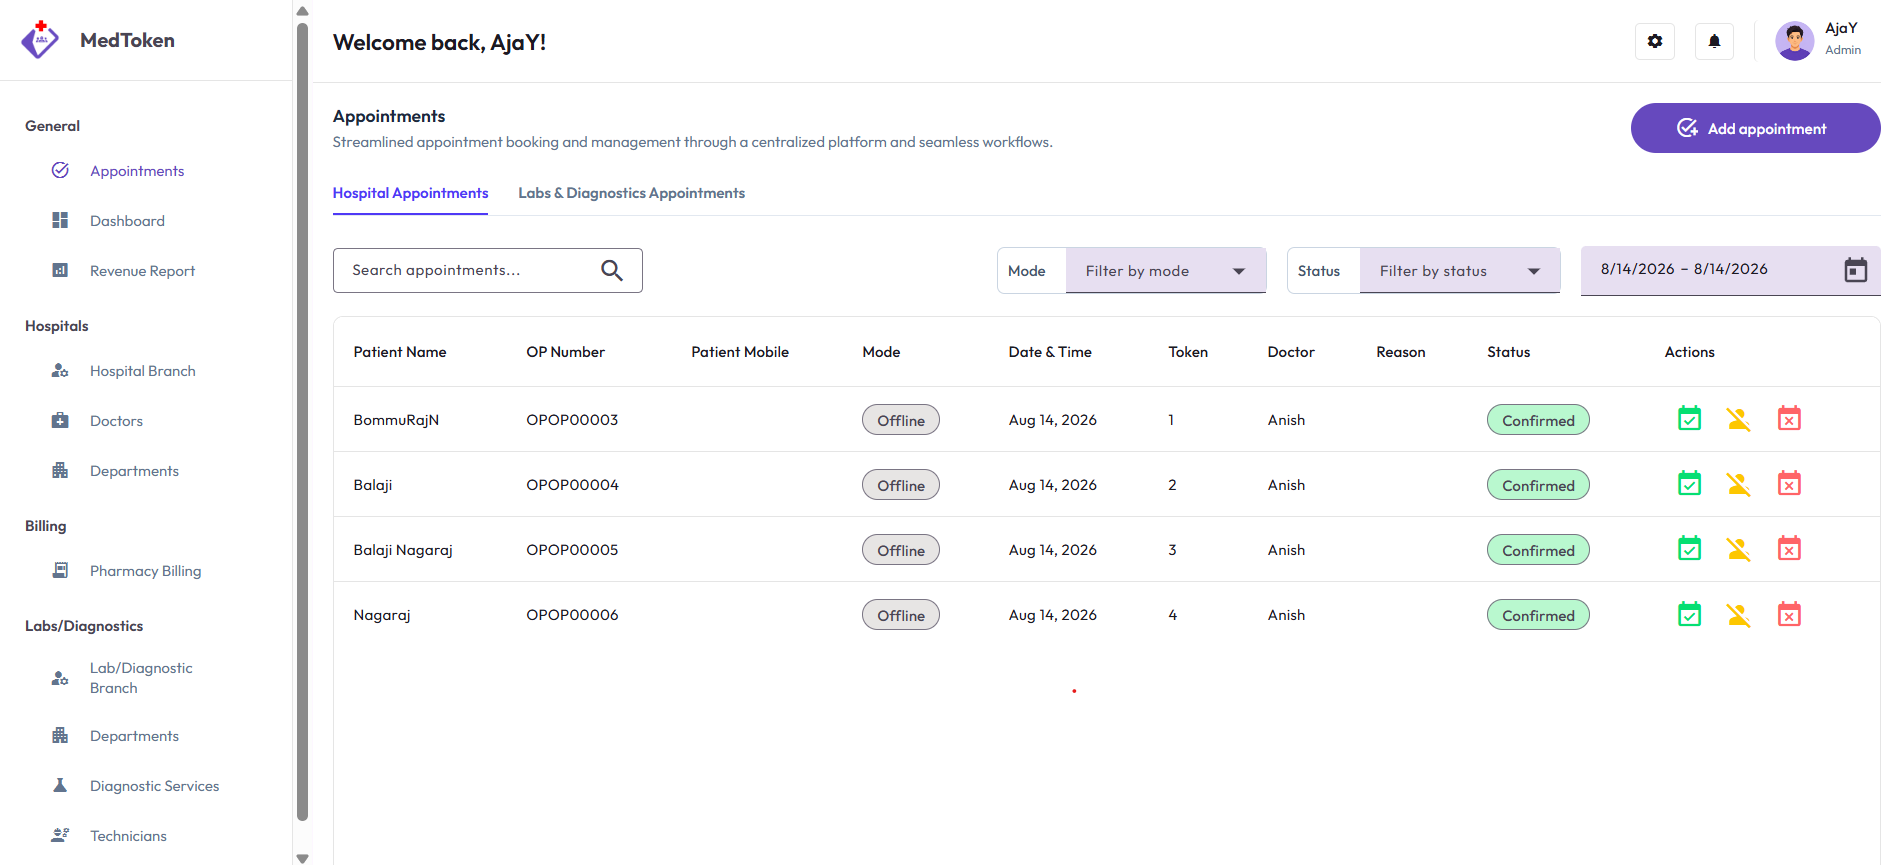This screenshot has width=1881, height=865.
Task: Open Departments under Hospitals
Action: point(134,471)
